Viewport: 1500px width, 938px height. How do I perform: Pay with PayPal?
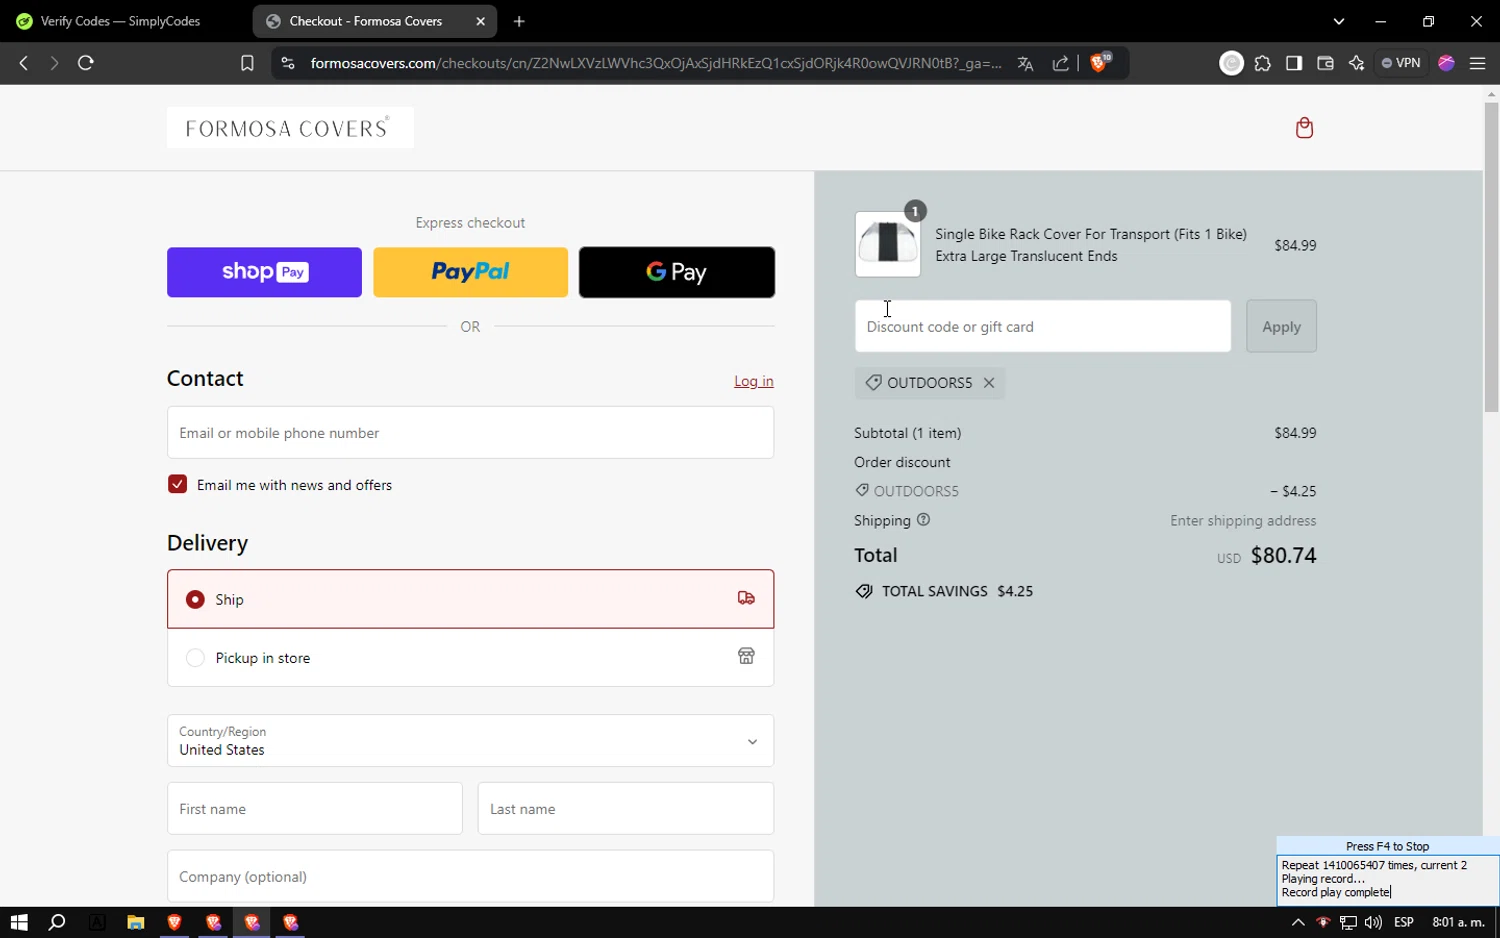point(470,272)
